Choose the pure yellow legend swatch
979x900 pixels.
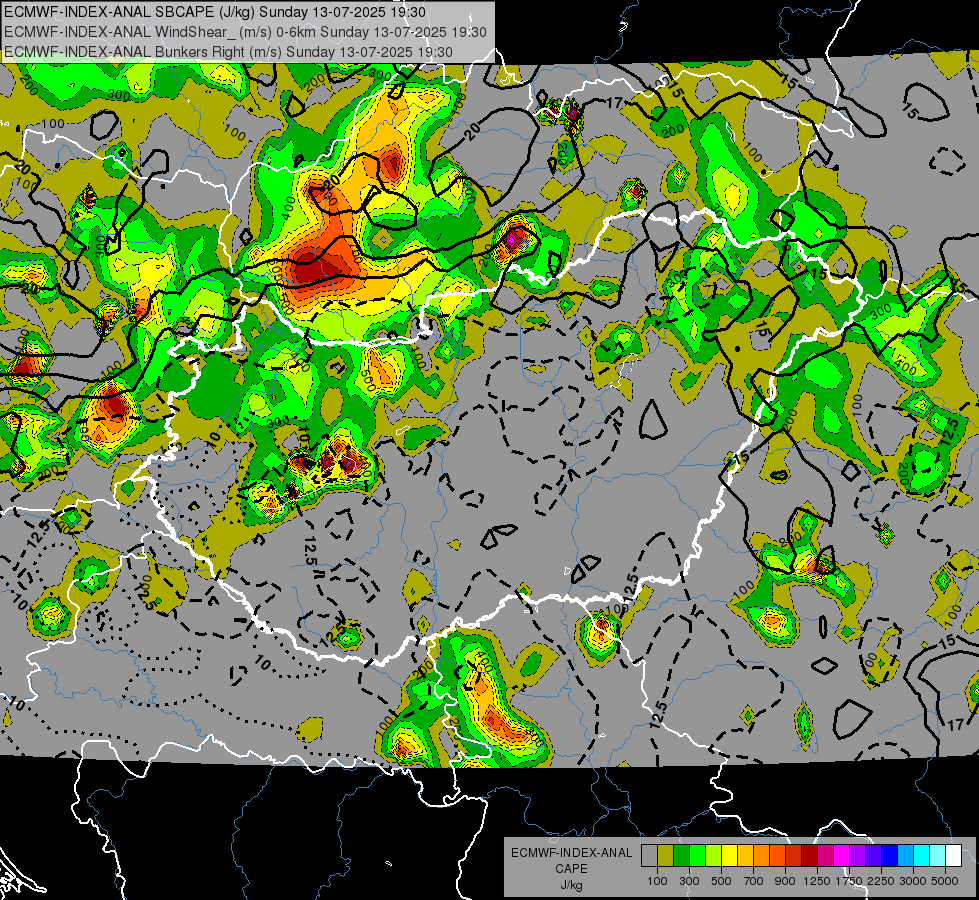point(729,856)
